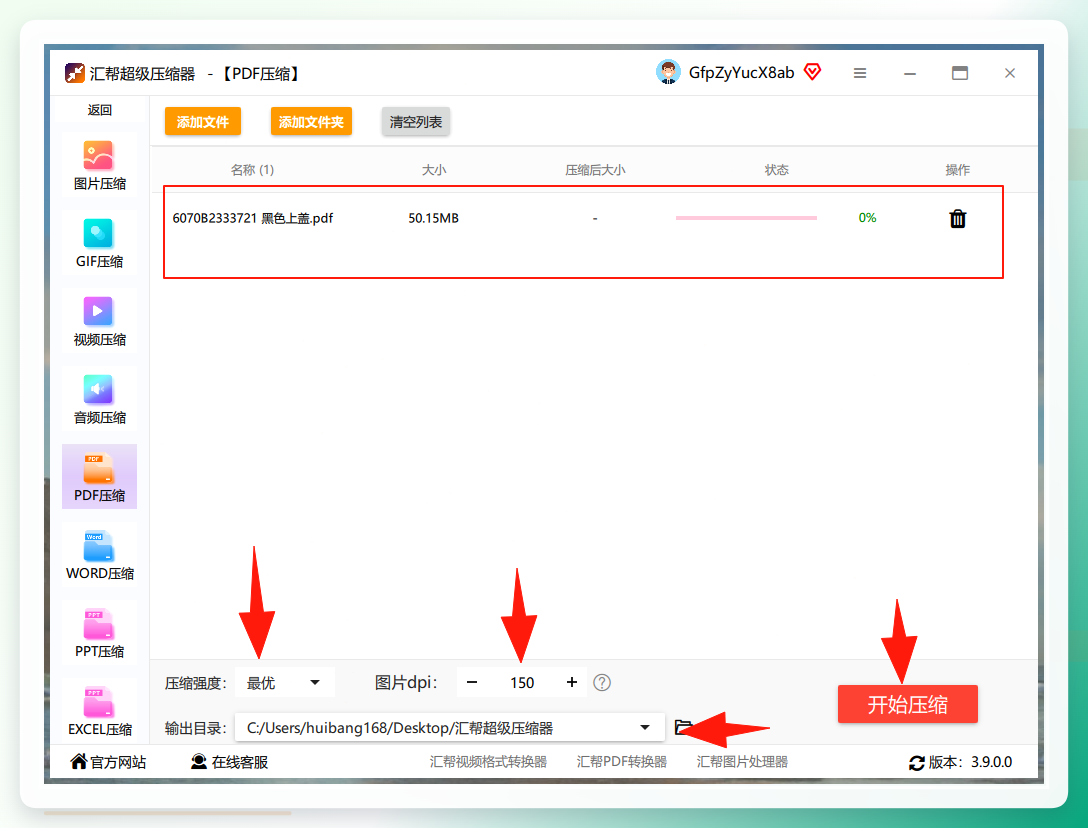The height and width of the screenshot is (828, 1088).
Task: Open the 压缩强度 dropdown showing 最优
Action: (284, 683)
